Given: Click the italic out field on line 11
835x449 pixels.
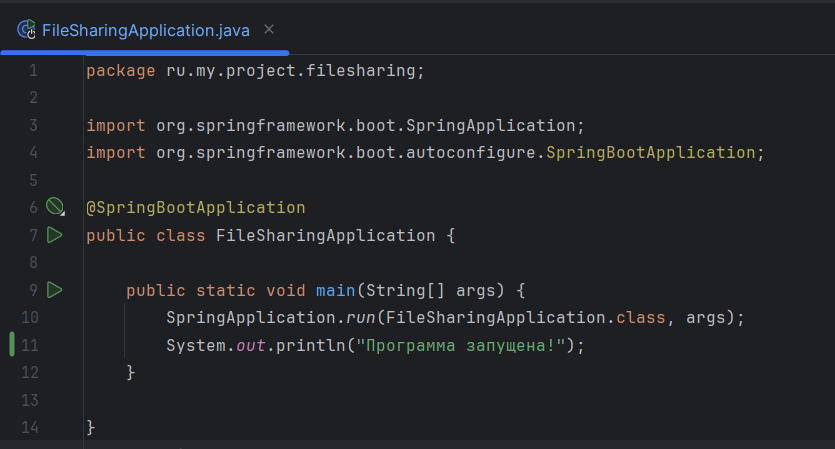Looking at the screenshot, I should [250, 345].
